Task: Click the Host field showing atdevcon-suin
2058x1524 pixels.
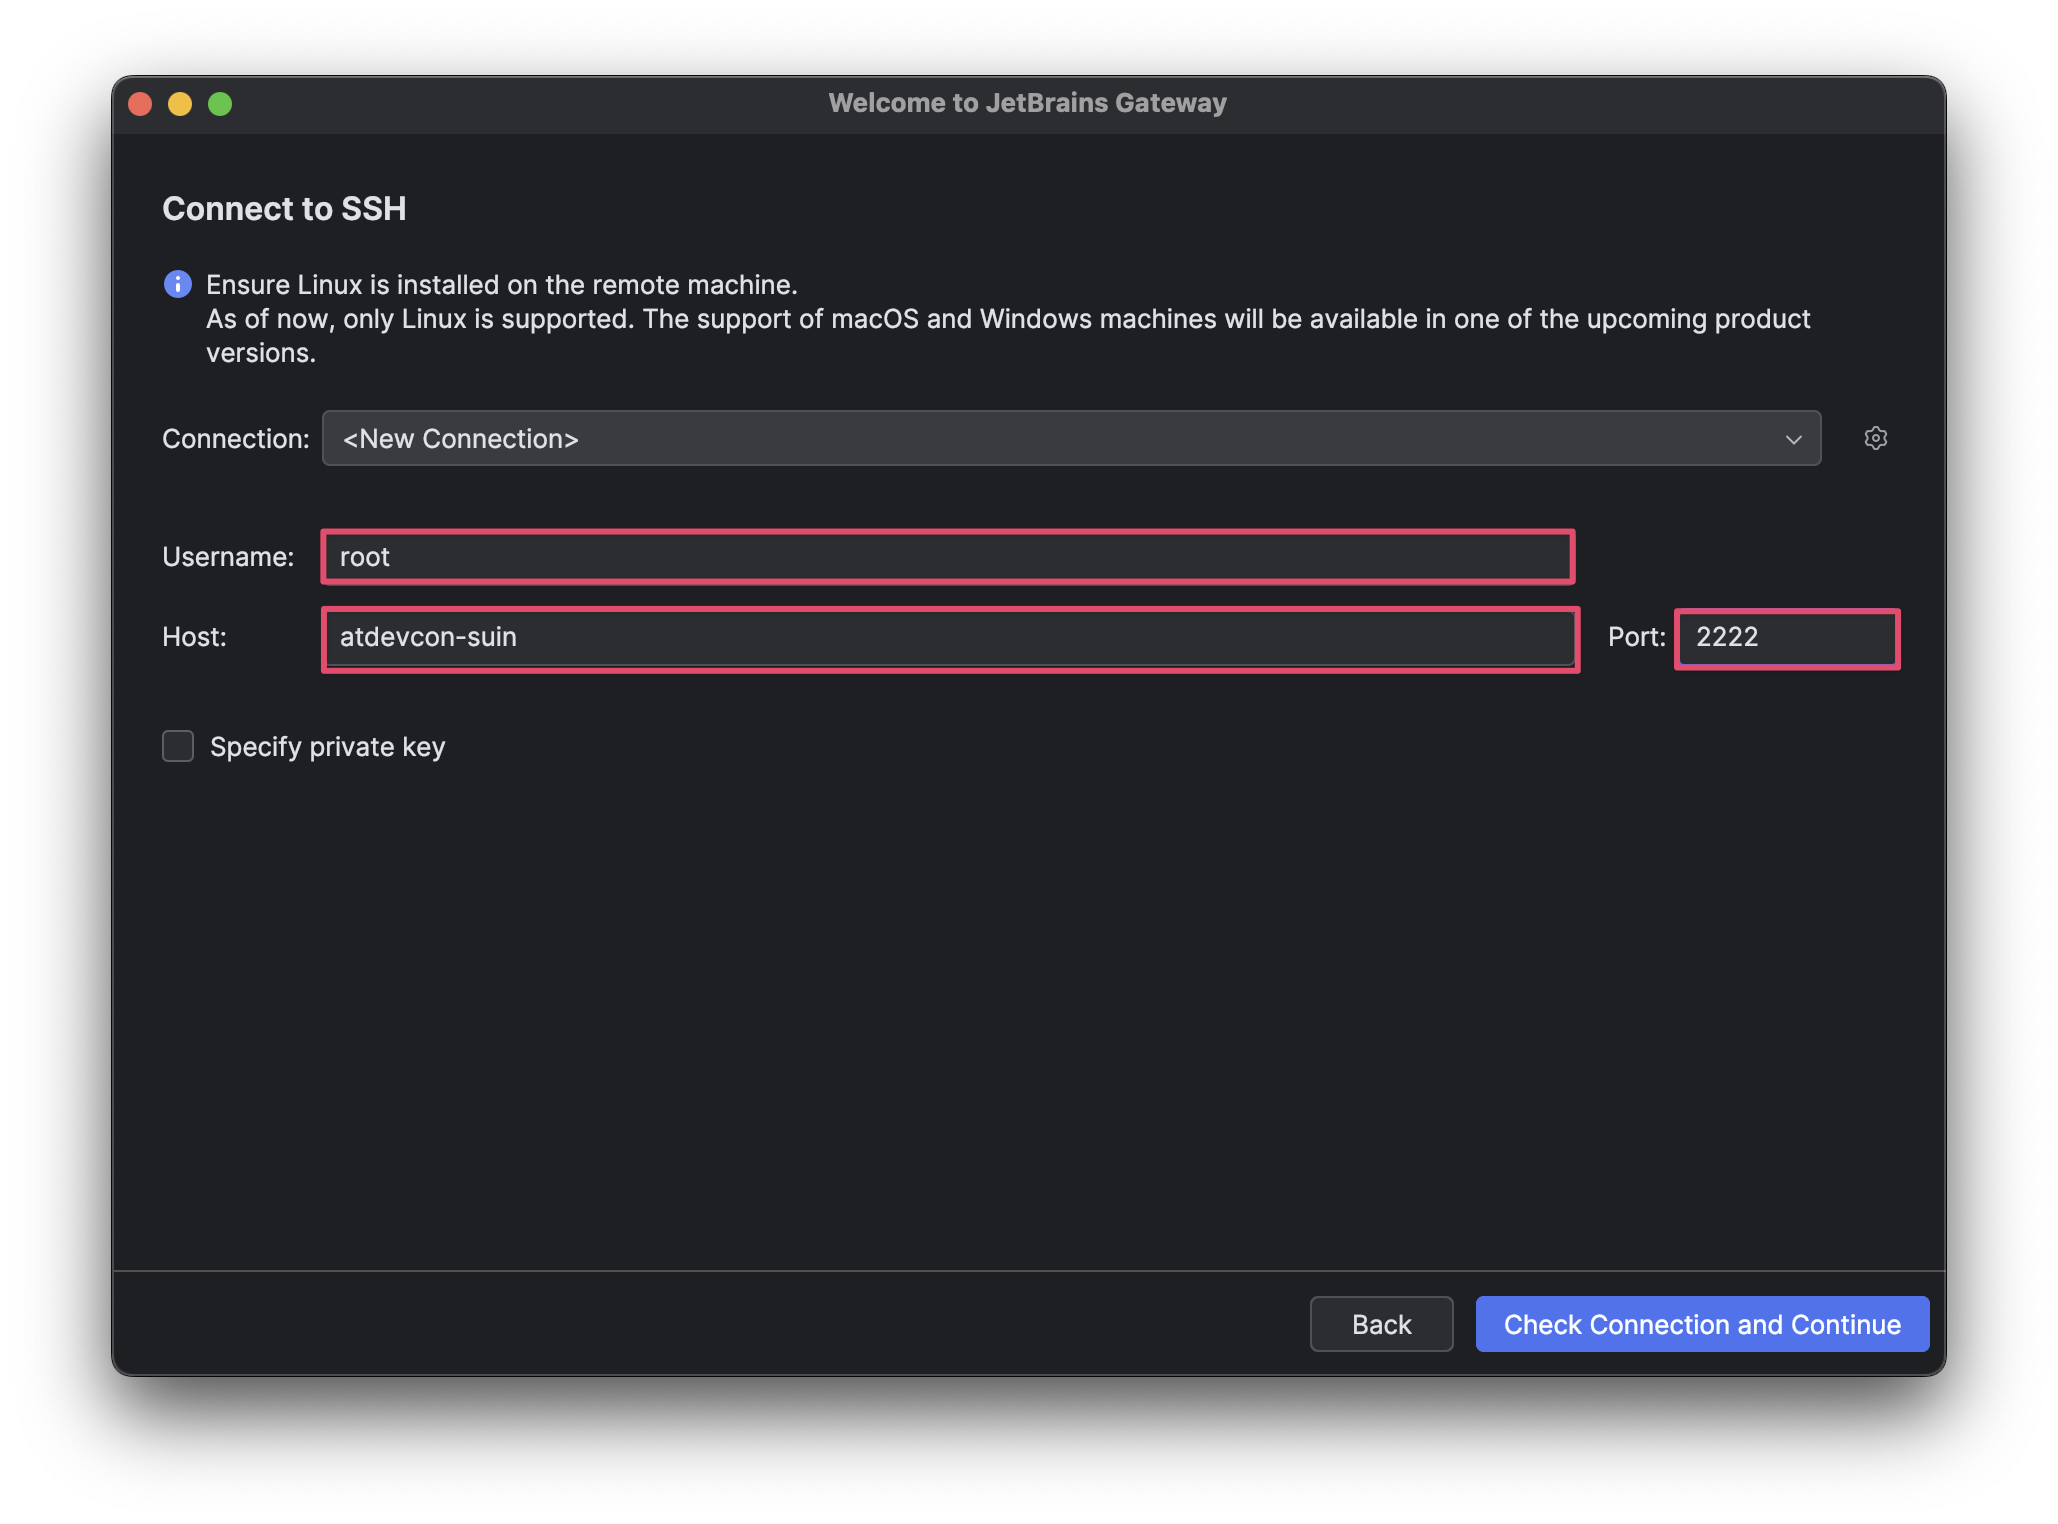Action: click(948, 637)
